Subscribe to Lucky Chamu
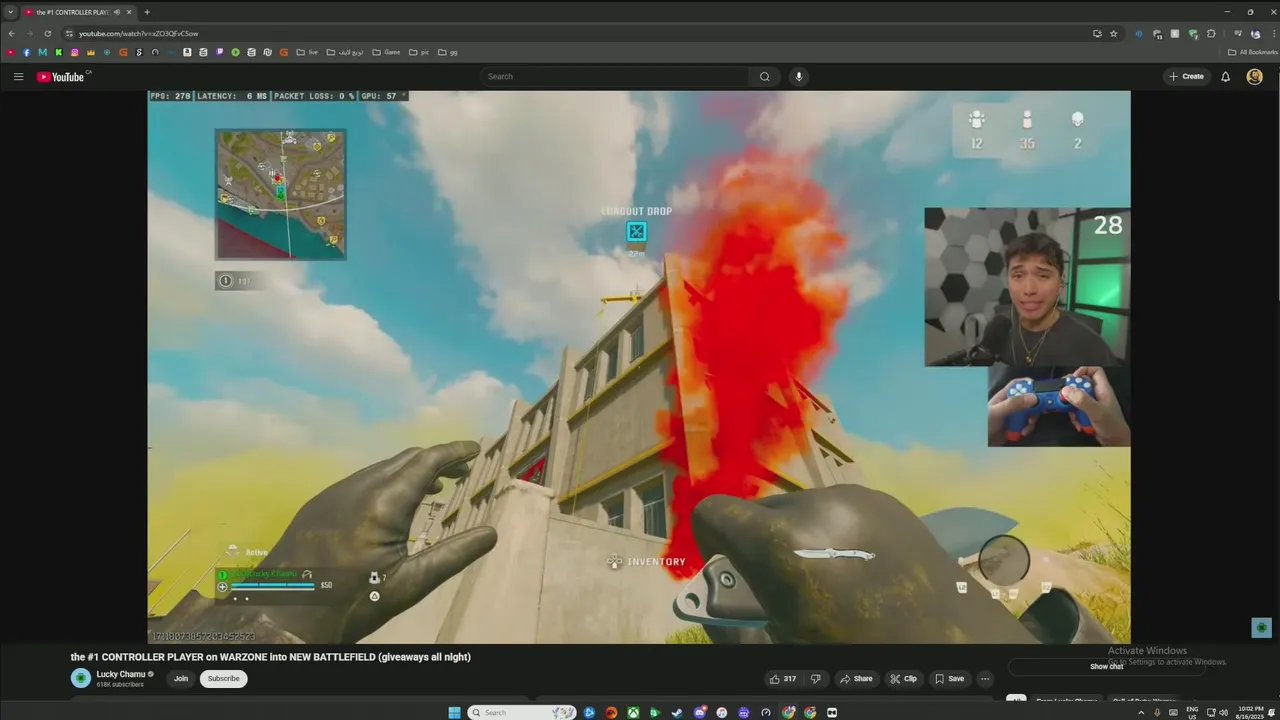Image resolution: width=1280 pixels, height=720 pixels. pos(223,678)
